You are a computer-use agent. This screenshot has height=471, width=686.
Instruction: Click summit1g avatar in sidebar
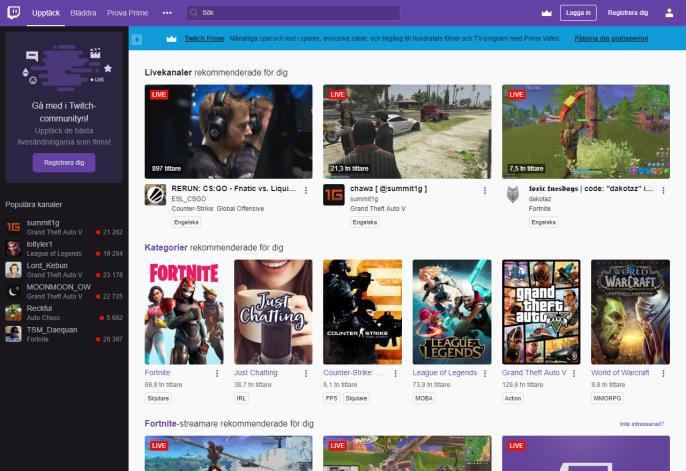[13, 227]
